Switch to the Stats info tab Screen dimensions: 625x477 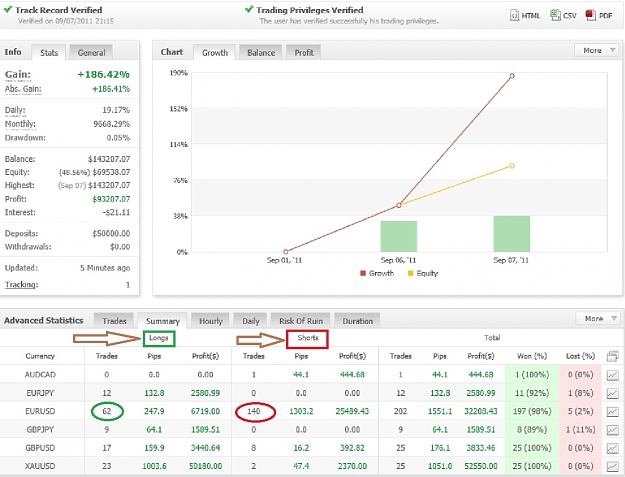[x=49, y=53]
